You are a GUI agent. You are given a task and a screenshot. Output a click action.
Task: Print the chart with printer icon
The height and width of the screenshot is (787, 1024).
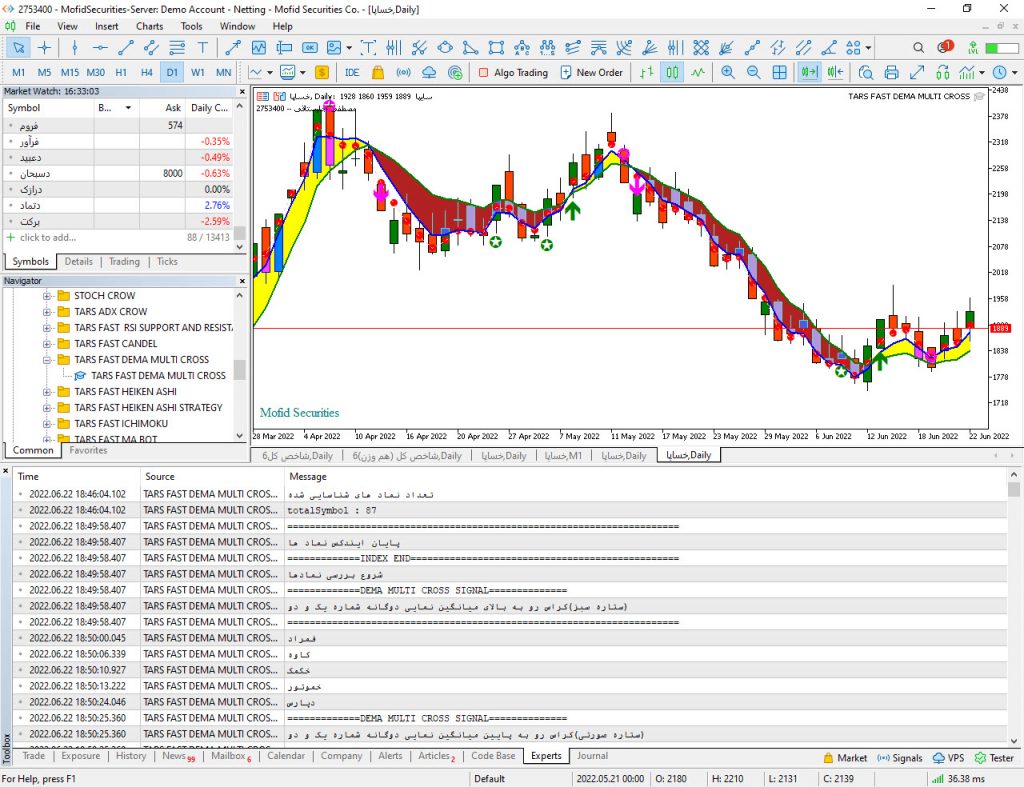[x=891, y=72]
